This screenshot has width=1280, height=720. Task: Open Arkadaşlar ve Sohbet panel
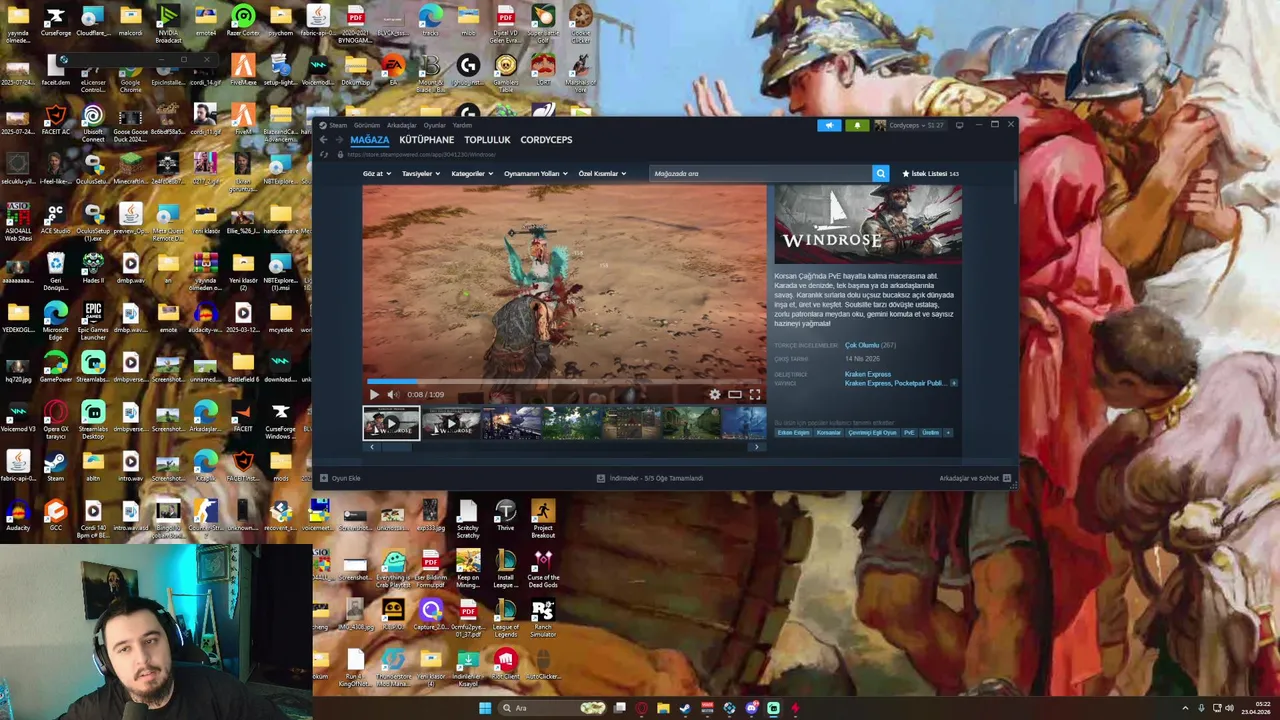click(x=975, y=479)
